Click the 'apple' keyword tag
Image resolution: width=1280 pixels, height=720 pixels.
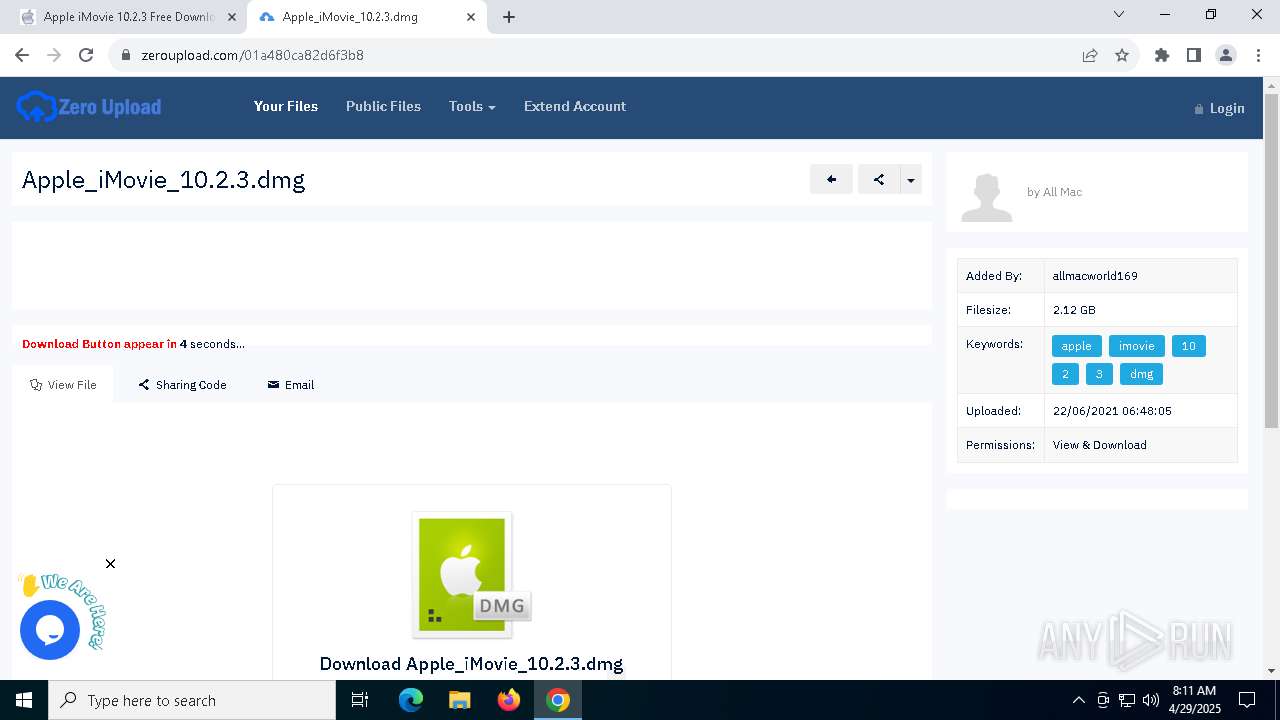click(1076, 346)
